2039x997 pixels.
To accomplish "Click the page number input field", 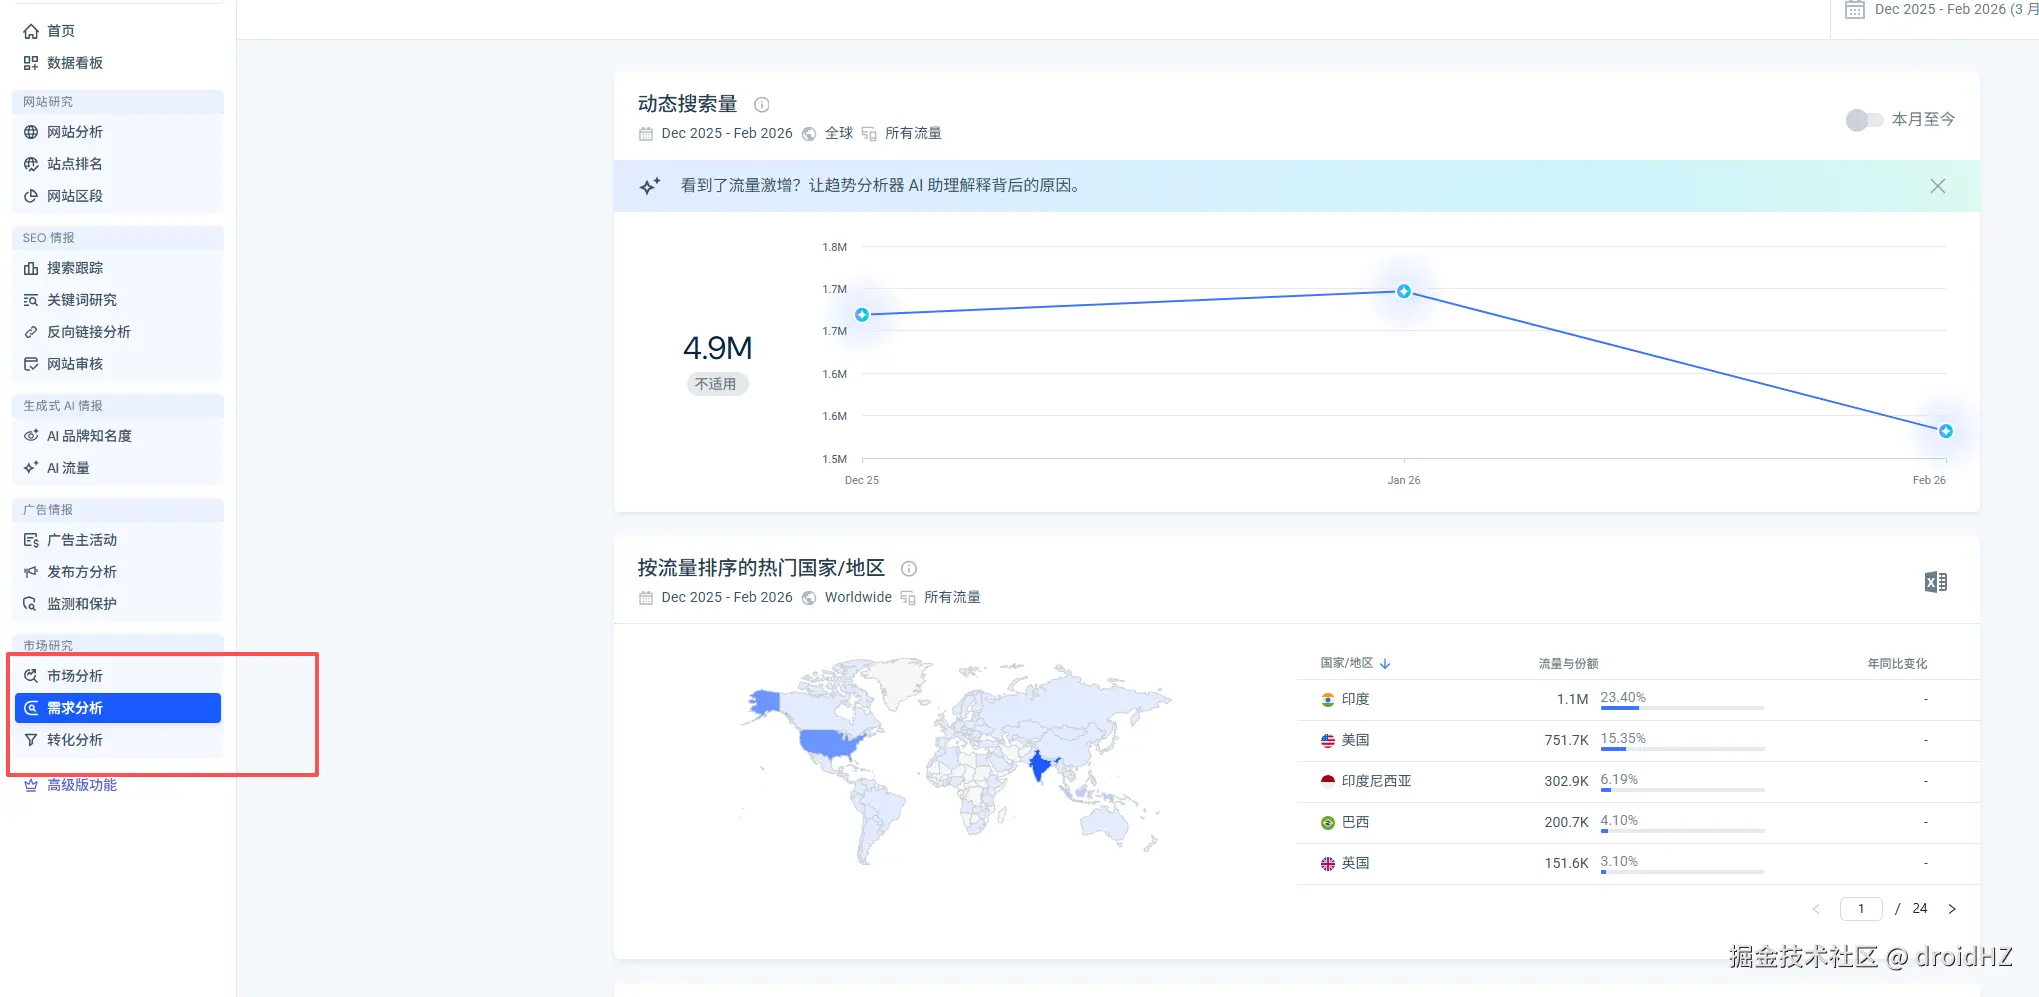I will coord(1861,909).
